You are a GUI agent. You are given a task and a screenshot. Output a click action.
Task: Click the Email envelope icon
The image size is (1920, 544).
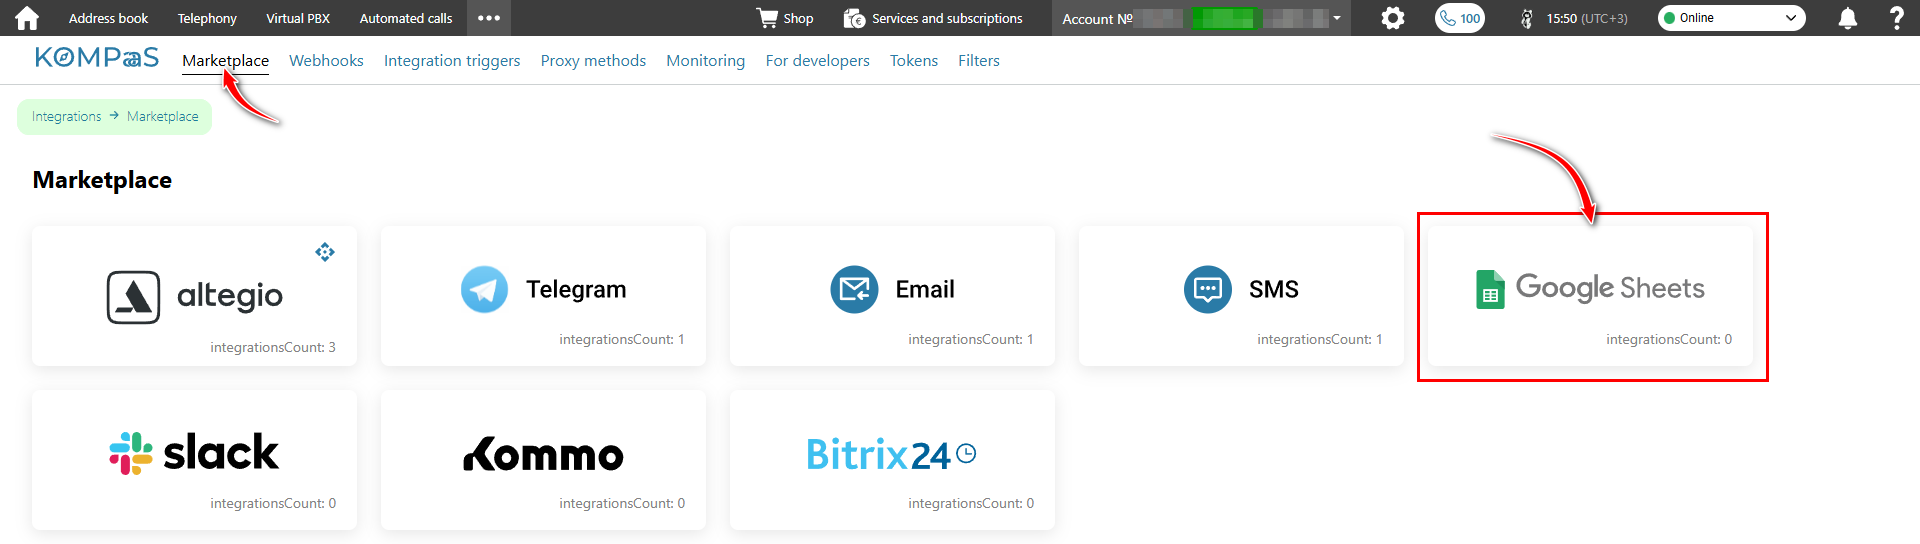854,289
